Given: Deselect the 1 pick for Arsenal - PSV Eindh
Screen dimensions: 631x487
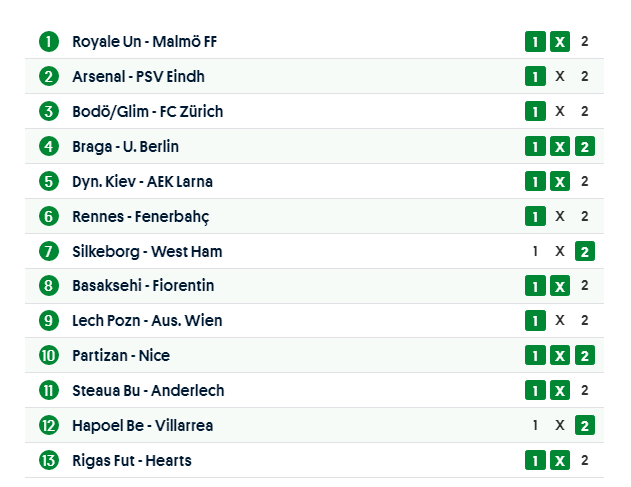Looking at the screenshot, I should (535, 77).
